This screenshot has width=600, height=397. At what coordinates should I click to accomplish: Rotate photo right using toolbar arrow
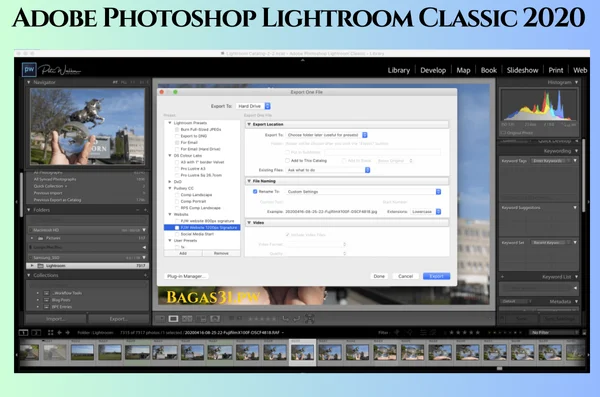click(297, 319)
